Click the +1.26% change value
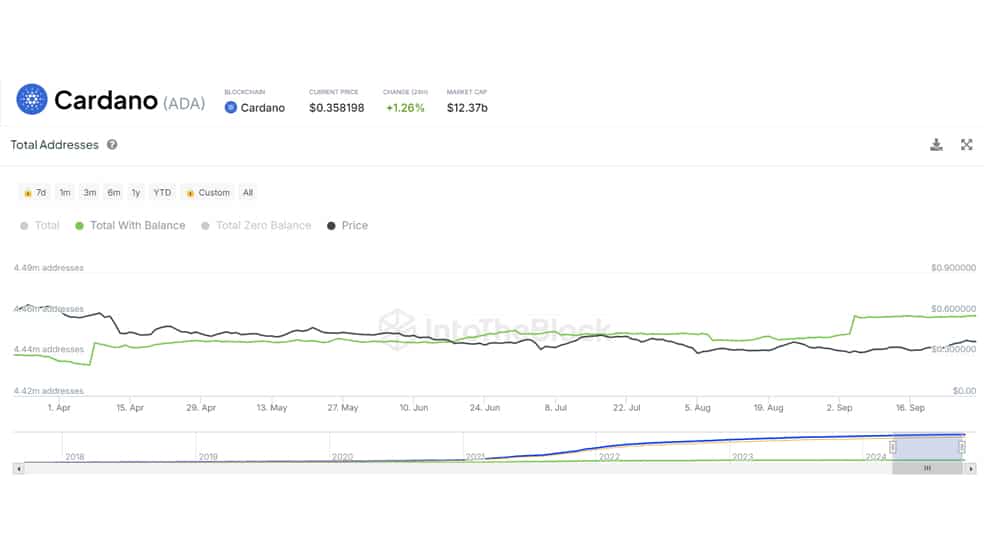 (405, 108)
